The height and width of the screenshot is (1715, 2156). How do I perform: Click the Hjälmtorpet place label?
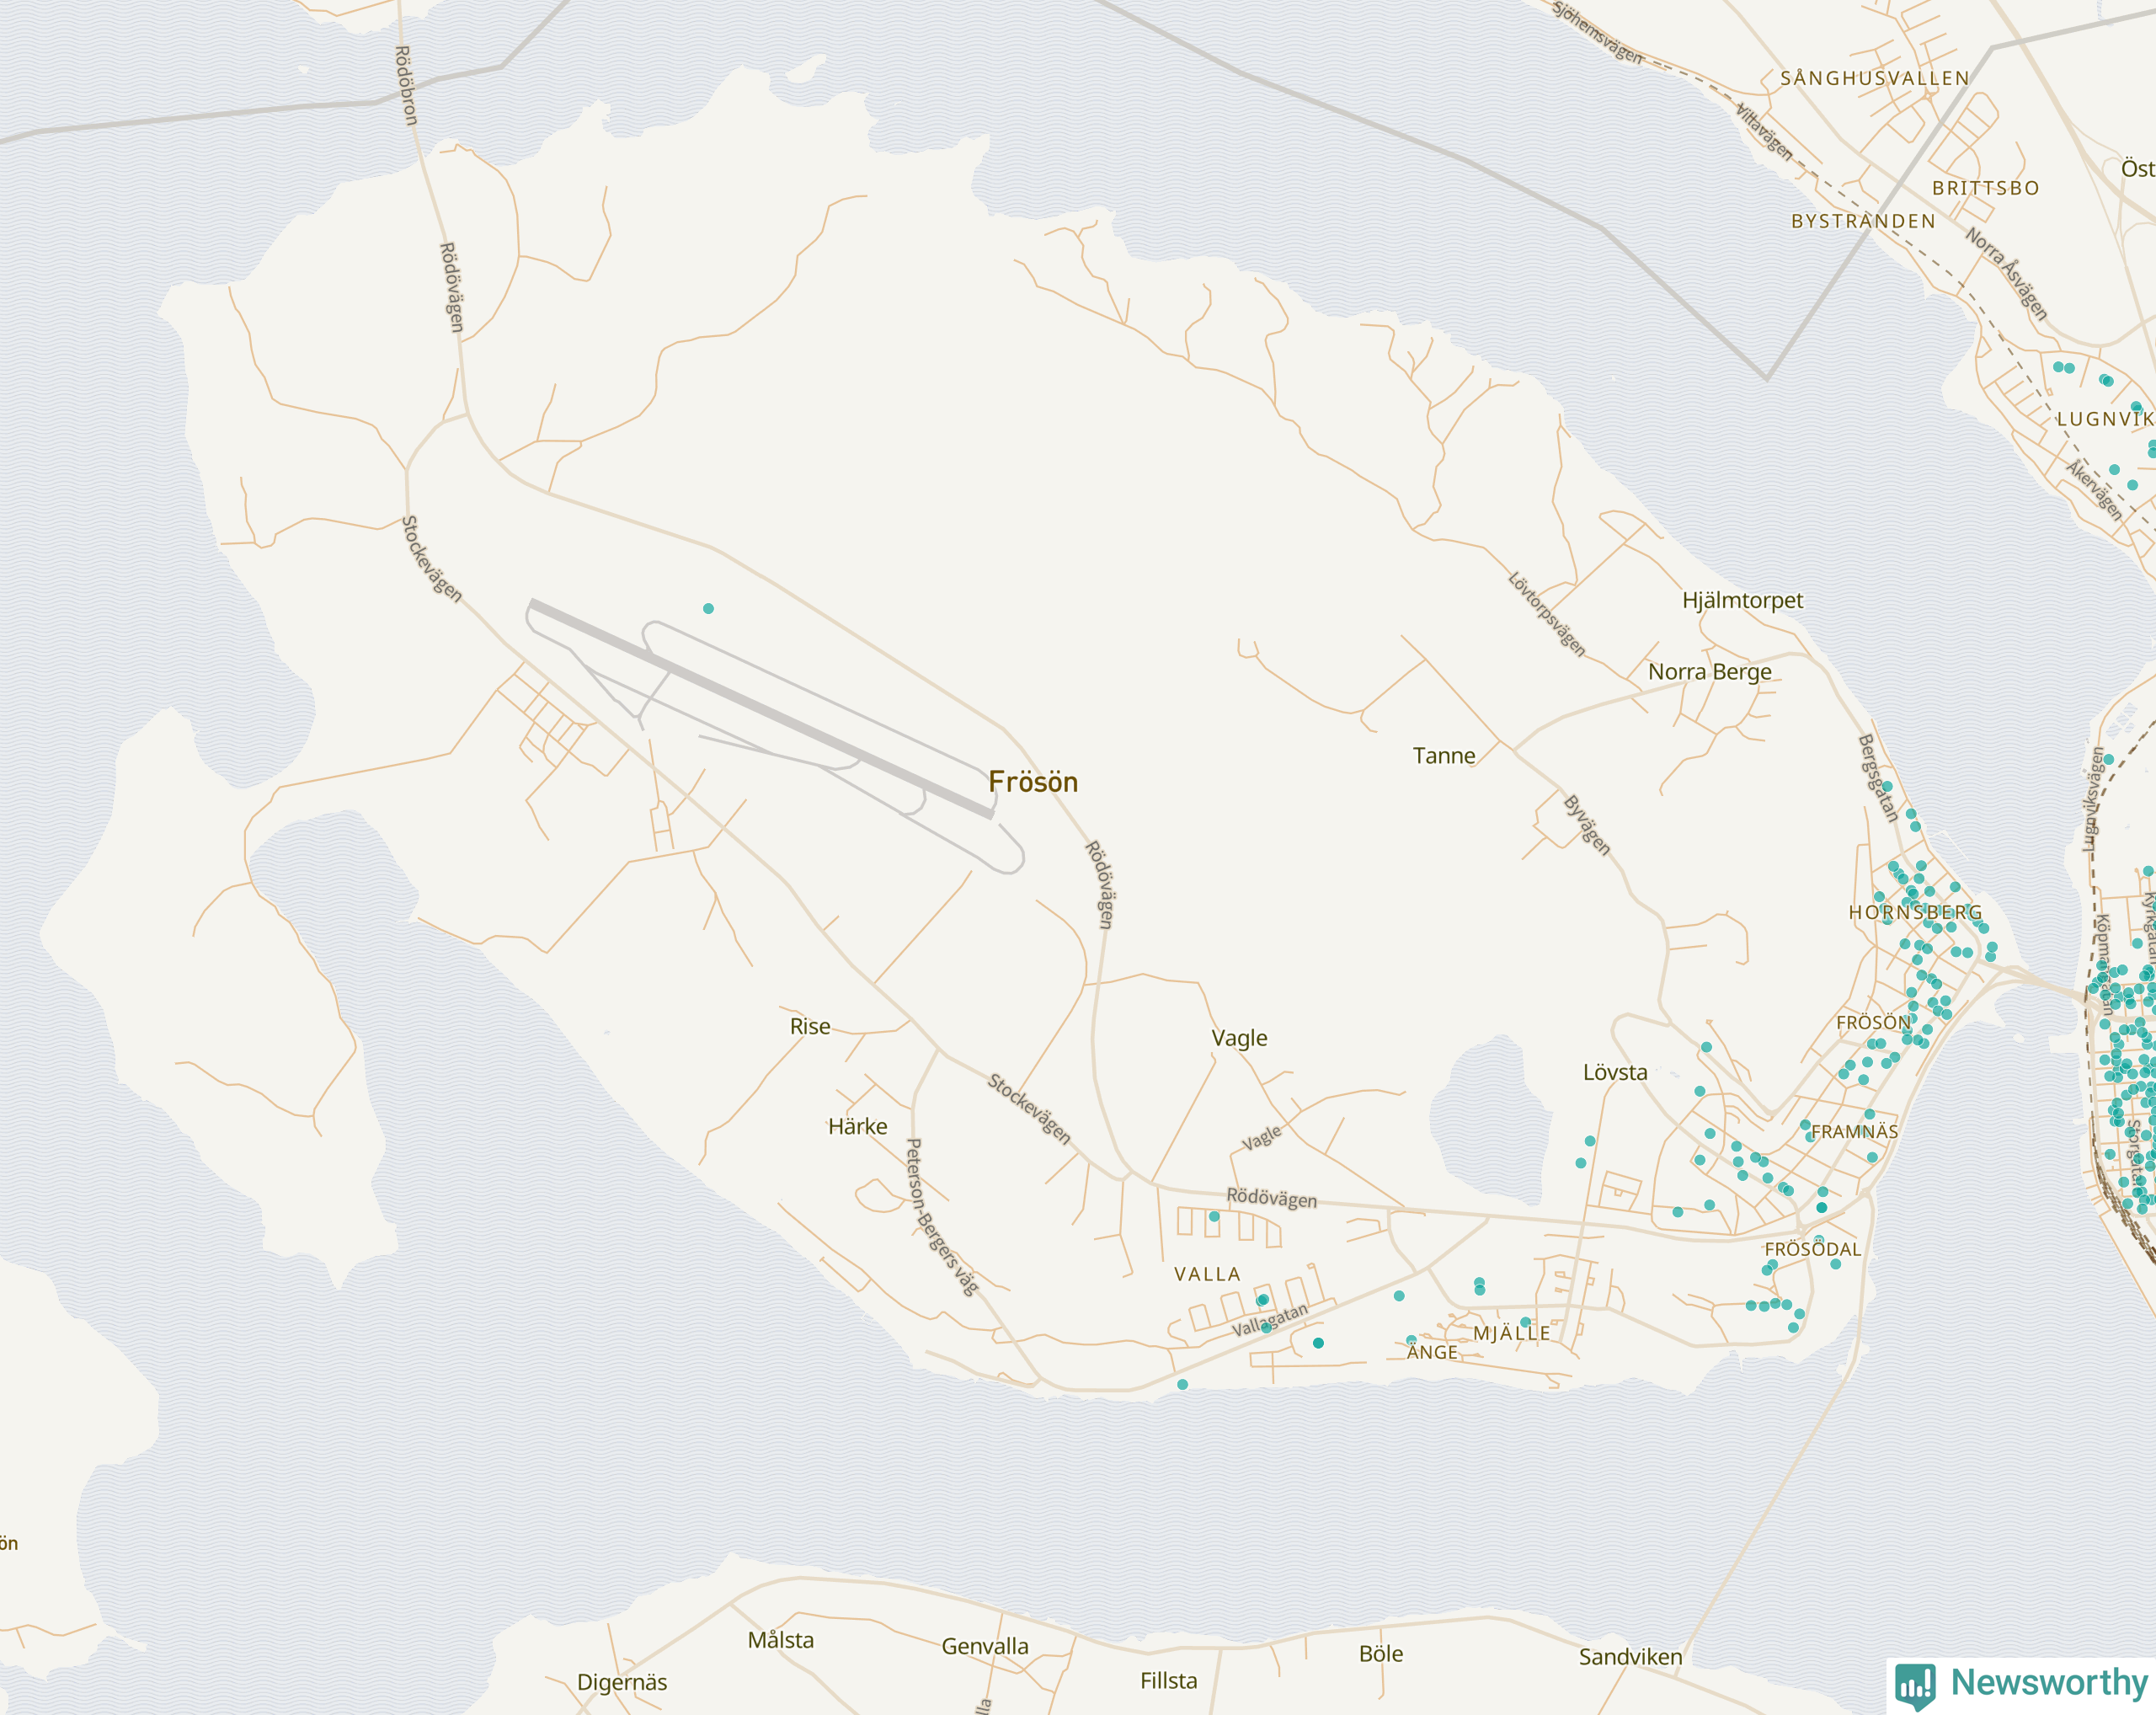click(x=1742, y=600)
